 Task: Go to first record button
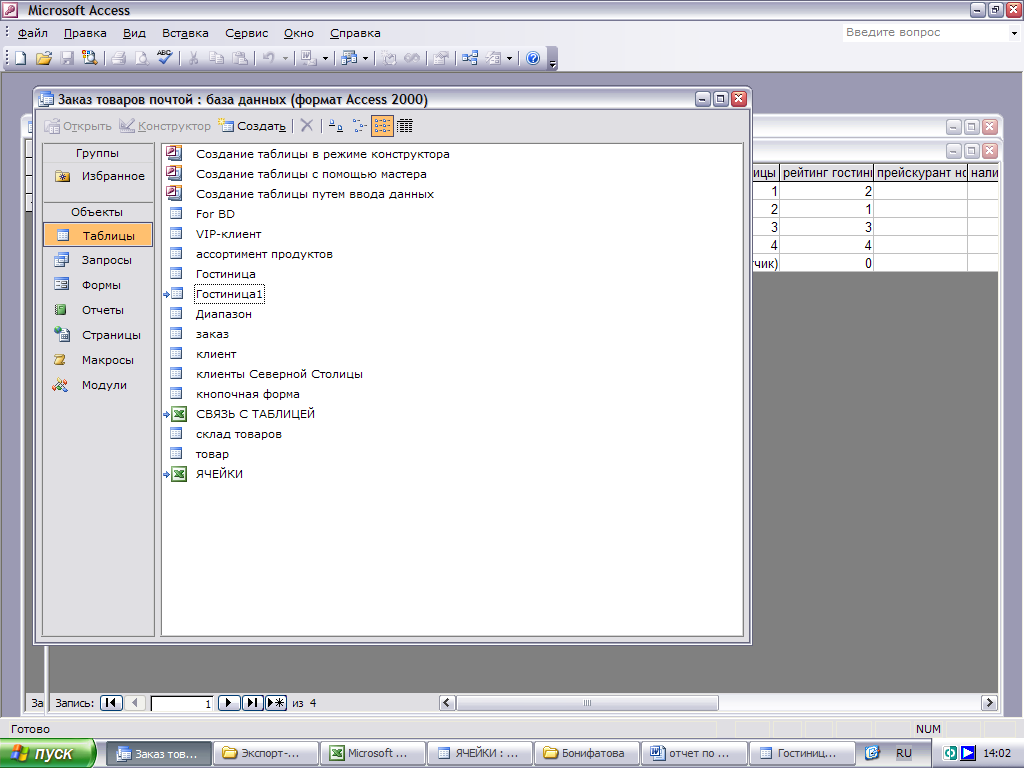coord(111,703)
